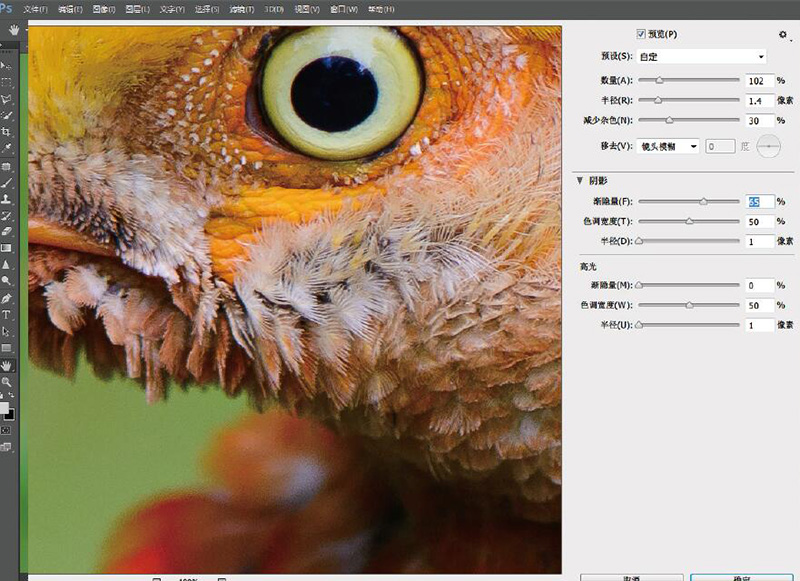The height and width of the screenshot is (581, 800).
Task: Select the Horizontal Type tool
Action: (7, 314)
